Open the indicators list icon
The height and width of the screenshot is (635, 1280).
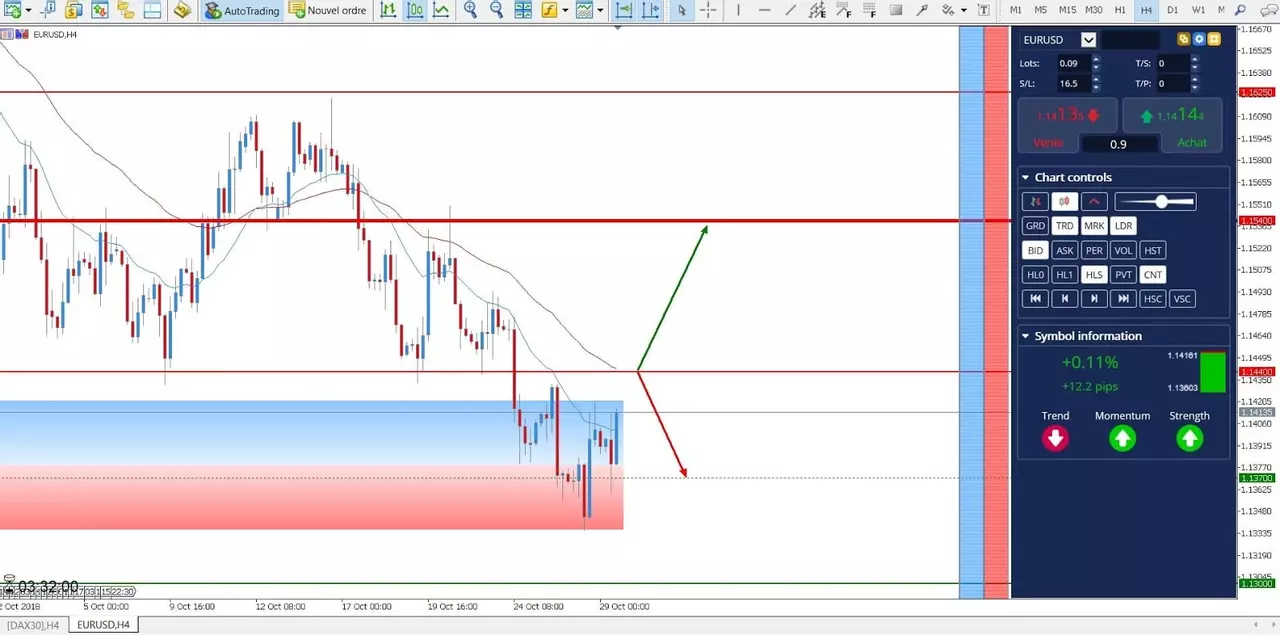coord(549,10)
